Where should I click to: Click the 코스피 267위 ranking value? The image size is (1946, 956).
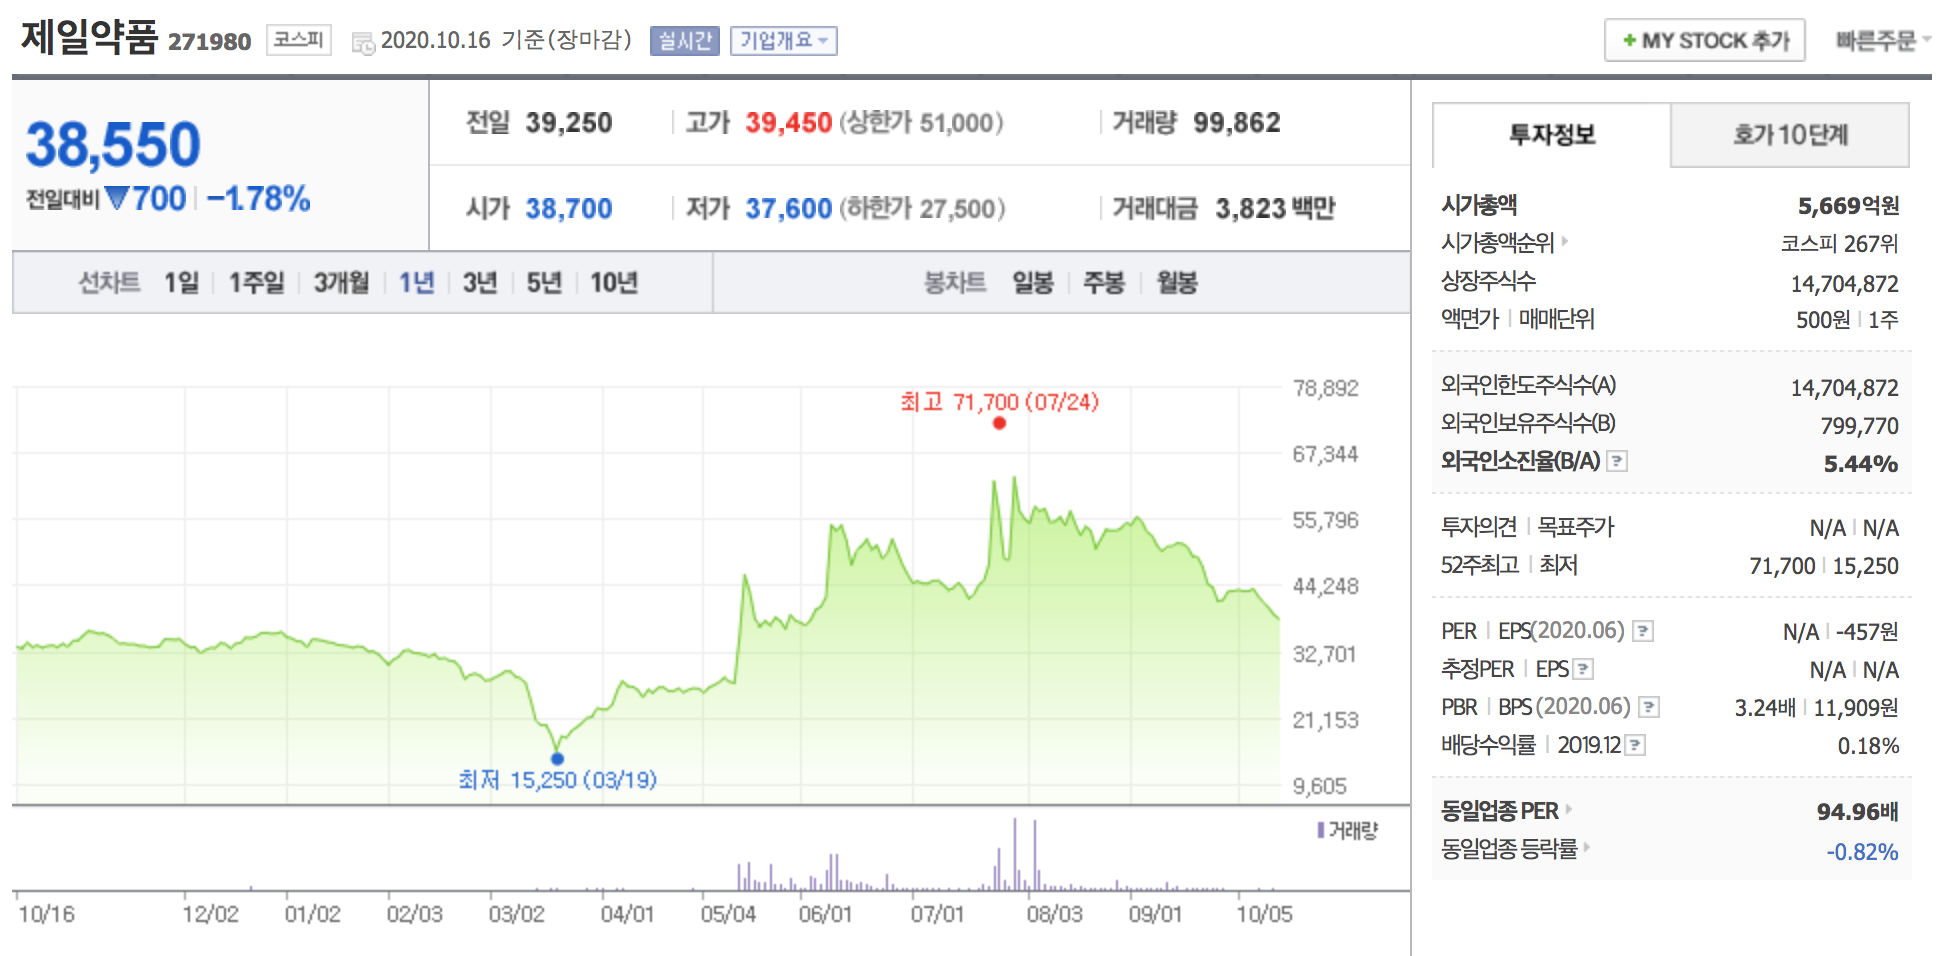1839,244
